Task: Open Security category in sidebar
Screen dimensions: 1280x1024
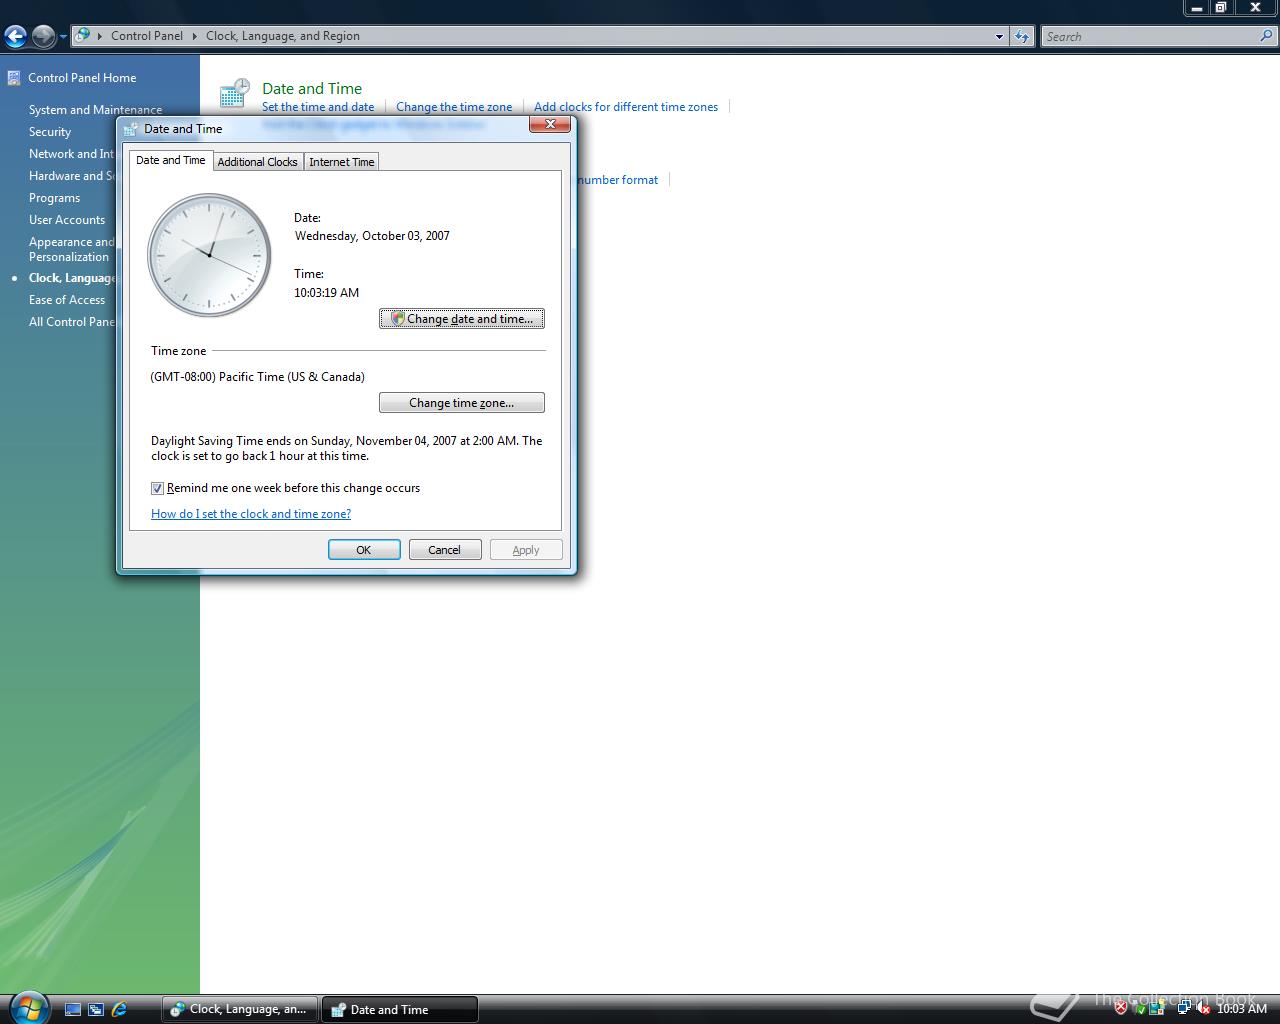Action: [50, 132]
